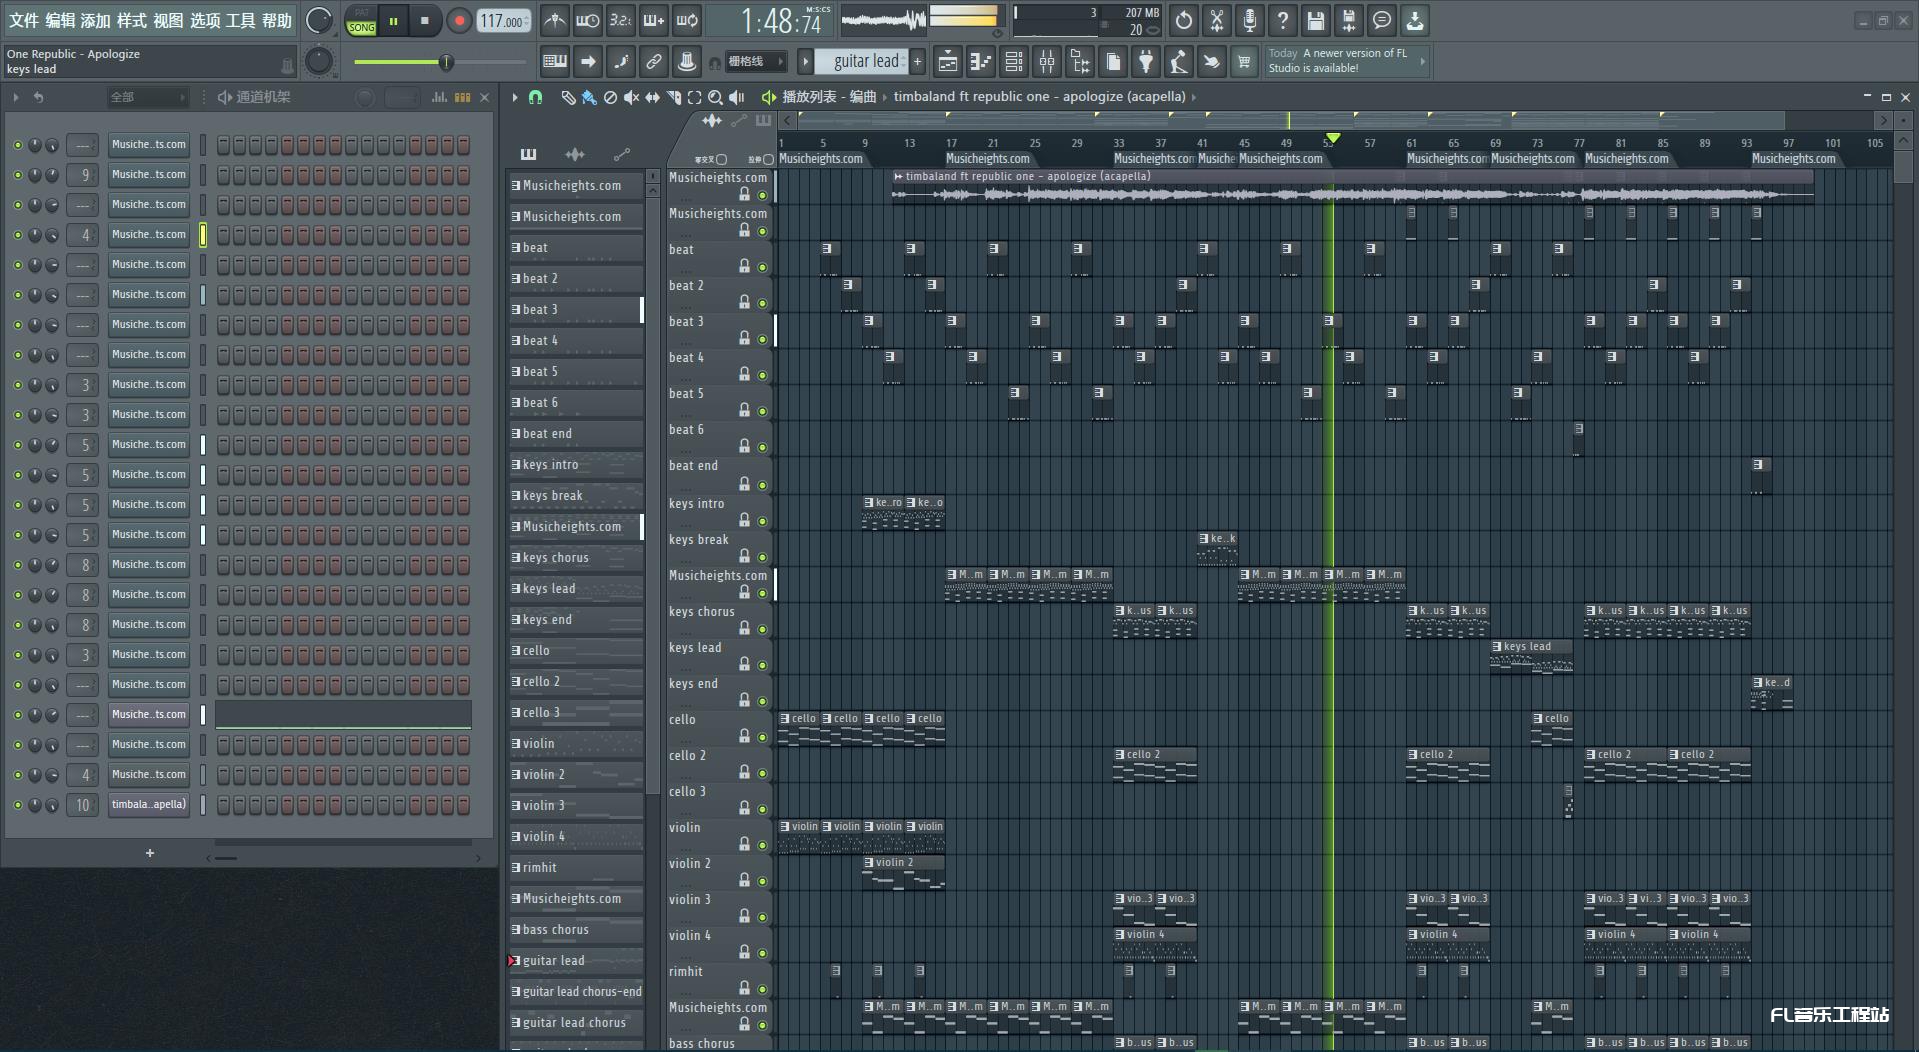Render audio with the export floppy-wave icon
This screenshot has width=1919, height=1052.
click(x=1348, y=20)
